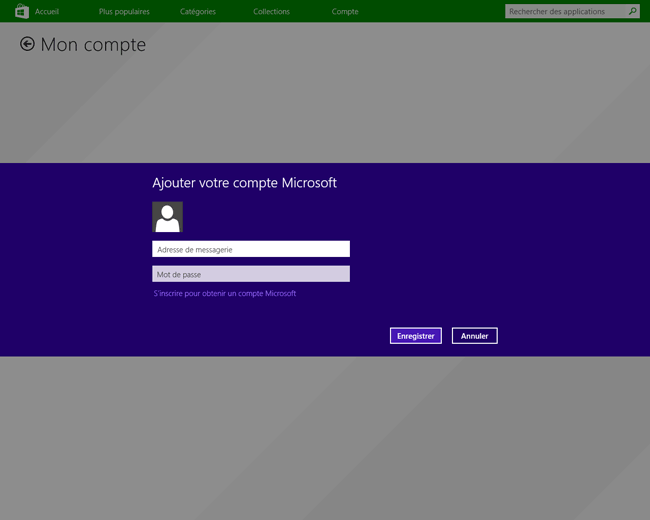Click the Ajouter votre compte Microsoft heading
This screenshot has width=650, height=520.
245,183
